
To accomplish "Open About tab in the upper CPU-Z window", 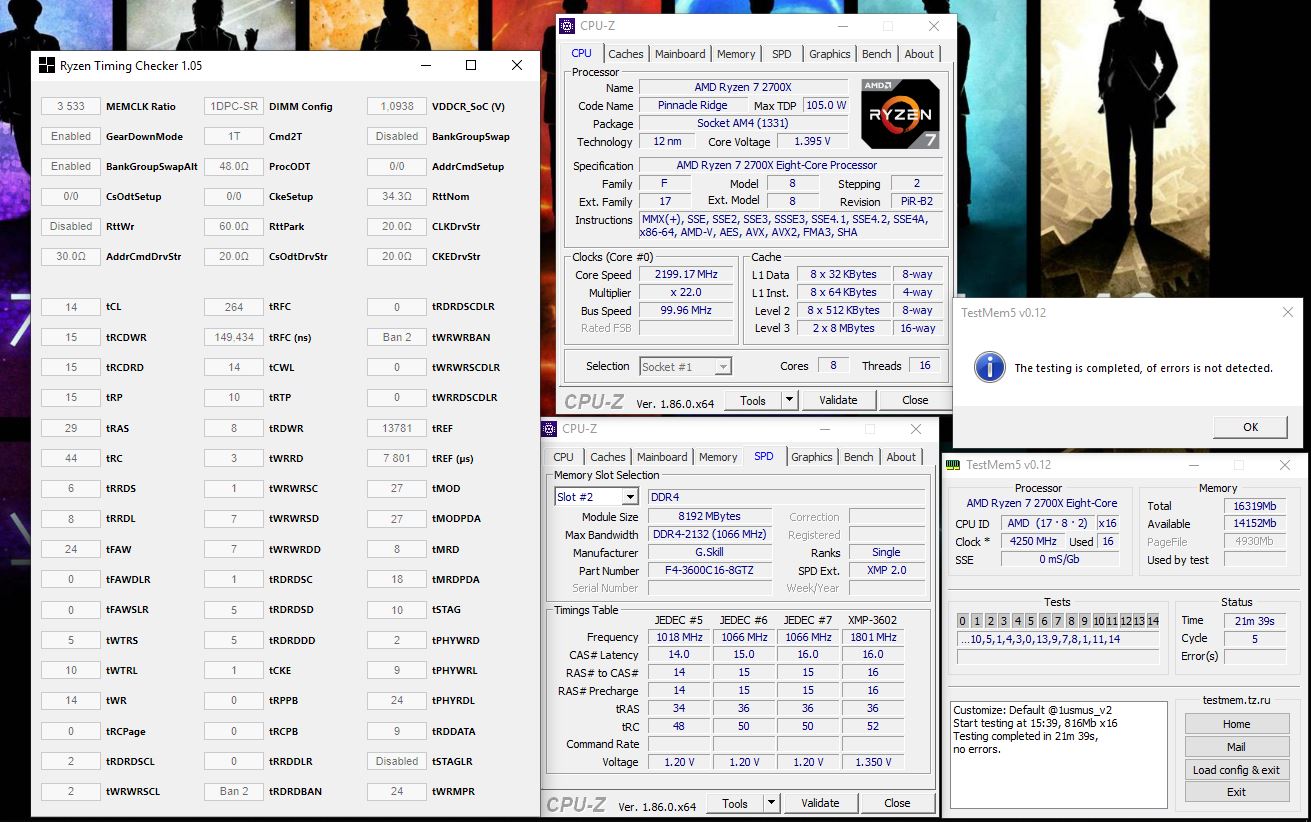I will pyautogui.click(x=919, y=54).
